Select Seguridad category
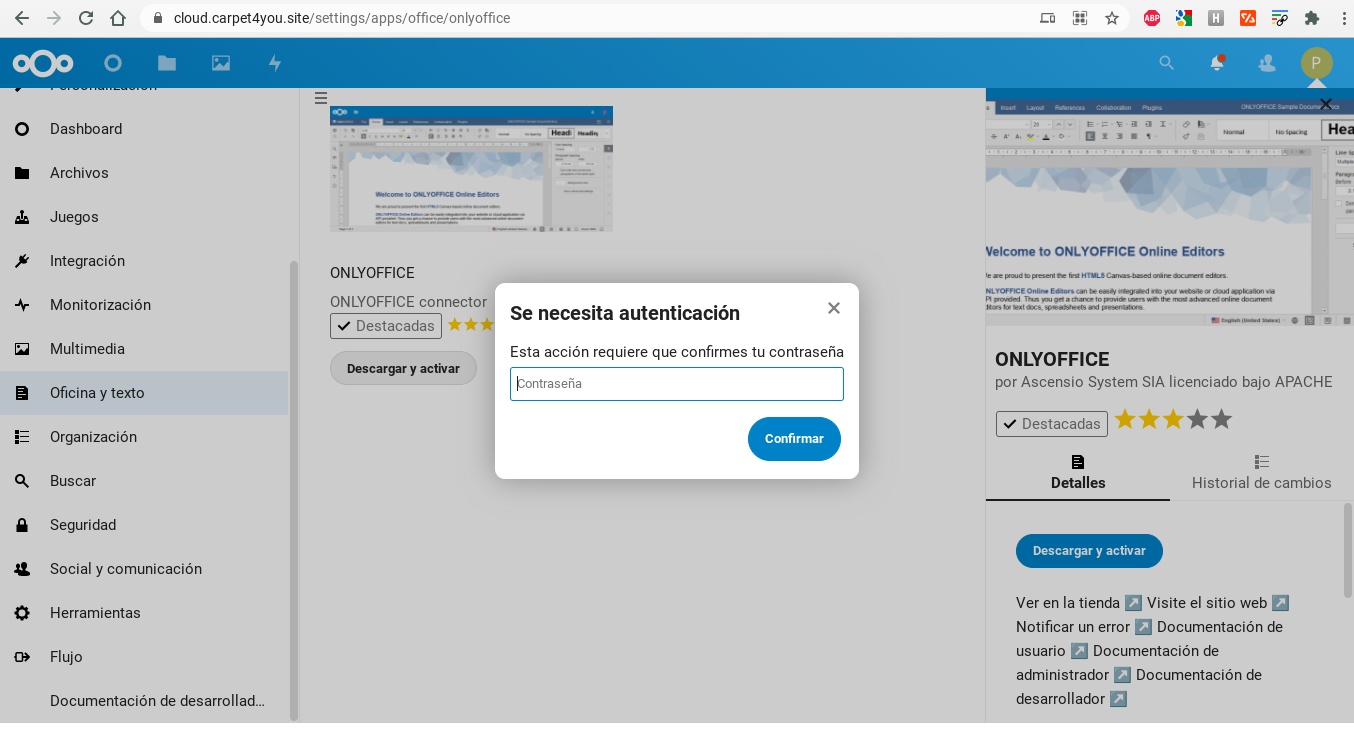 point(144,525)
